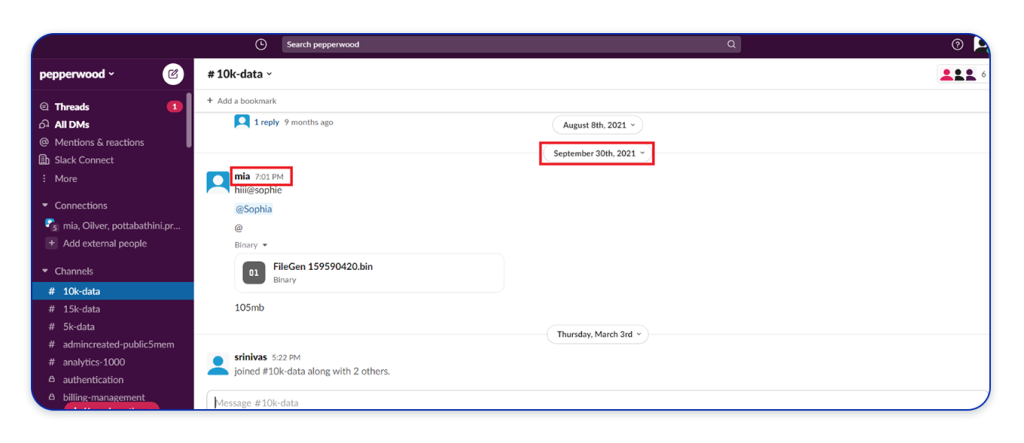Screen dimensions: 1024x443
Task: Click the 5:22 PM timestamp
Action: pyautogui.click(x=286, y=358)
